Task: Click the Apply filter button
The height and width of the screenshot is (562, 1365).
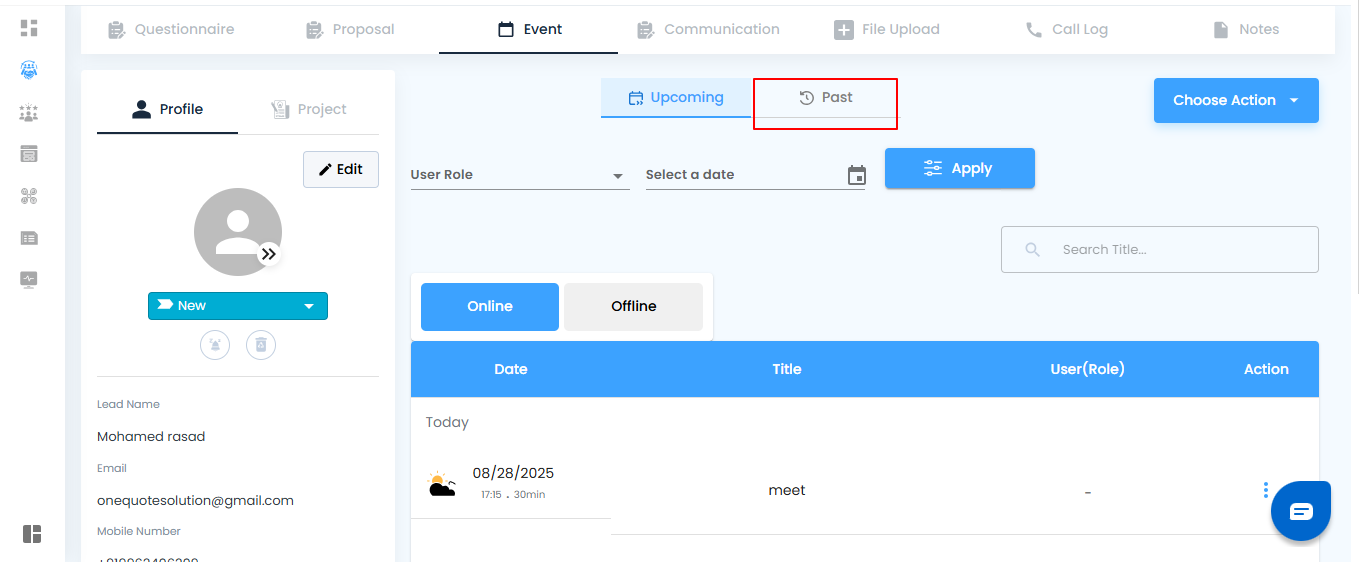Action: pos(959,168)
